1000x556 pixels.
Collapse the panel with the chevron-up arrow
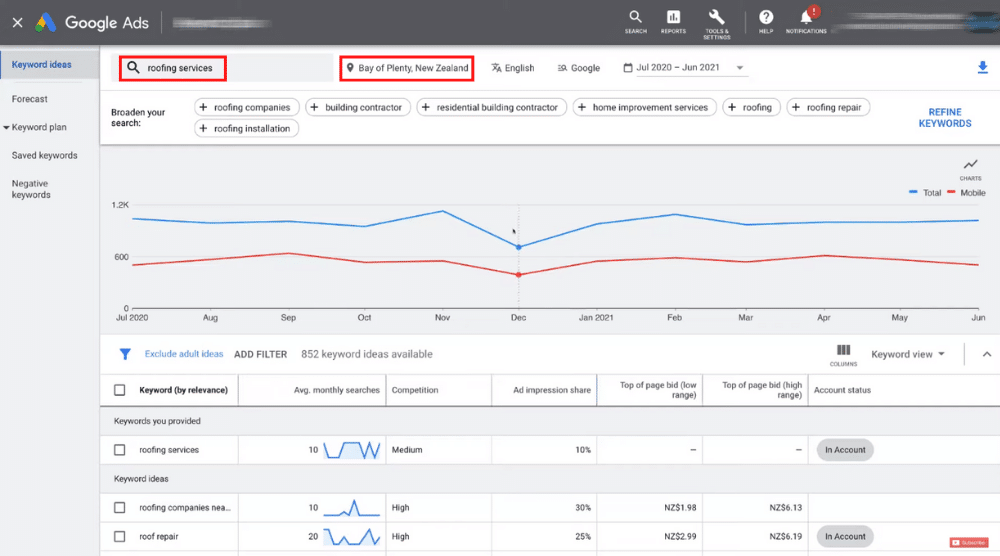(x=987, y=354)
